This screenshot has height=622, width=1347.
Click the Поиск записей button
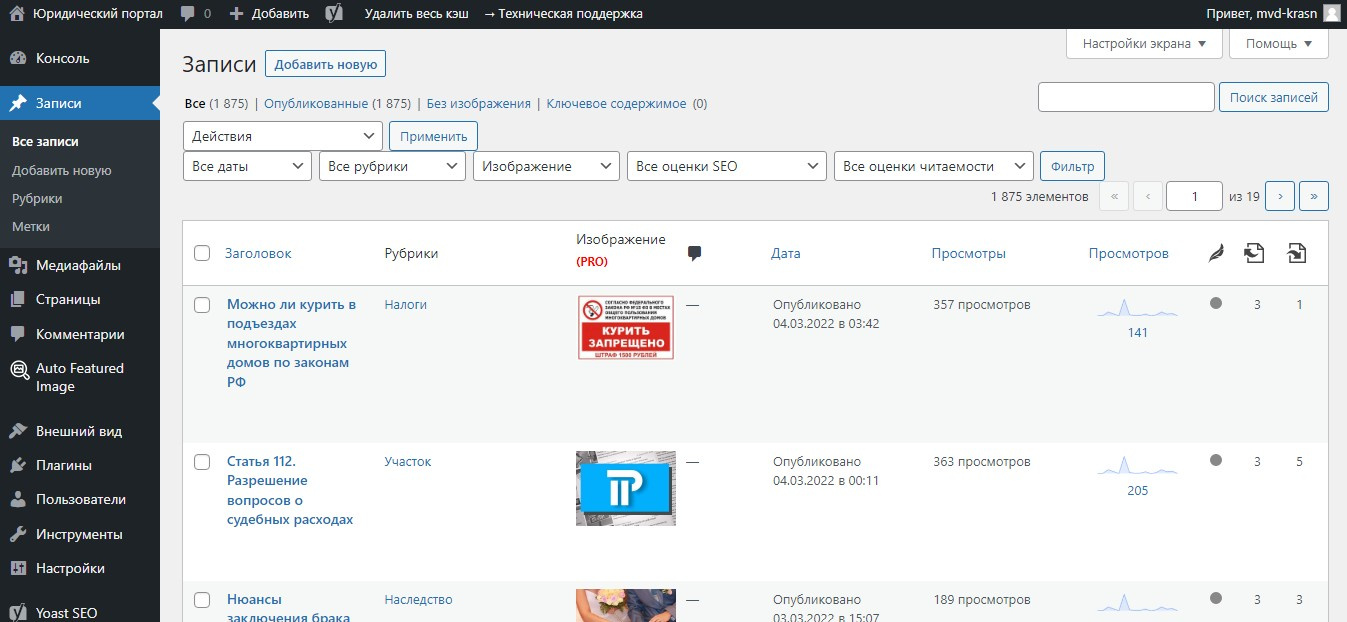(x=1274, y=97)
